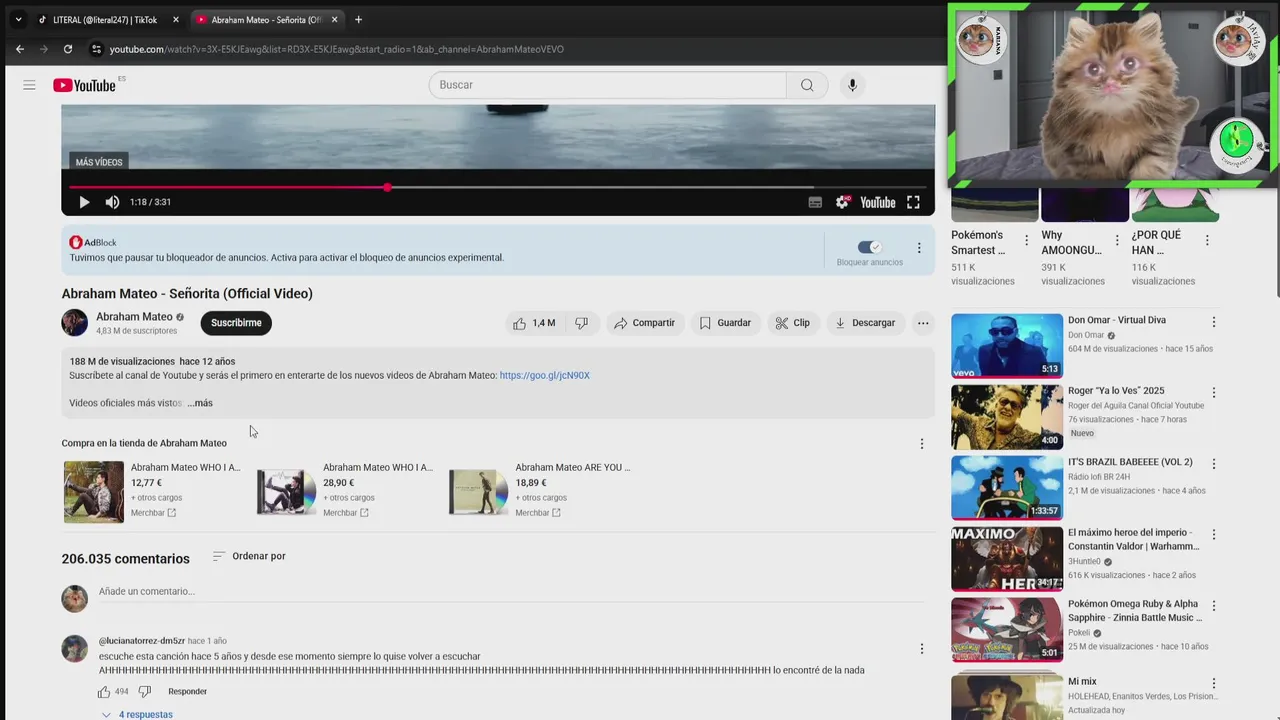
Task: Share the video via Compartir
Action: (x=645, y=323)
